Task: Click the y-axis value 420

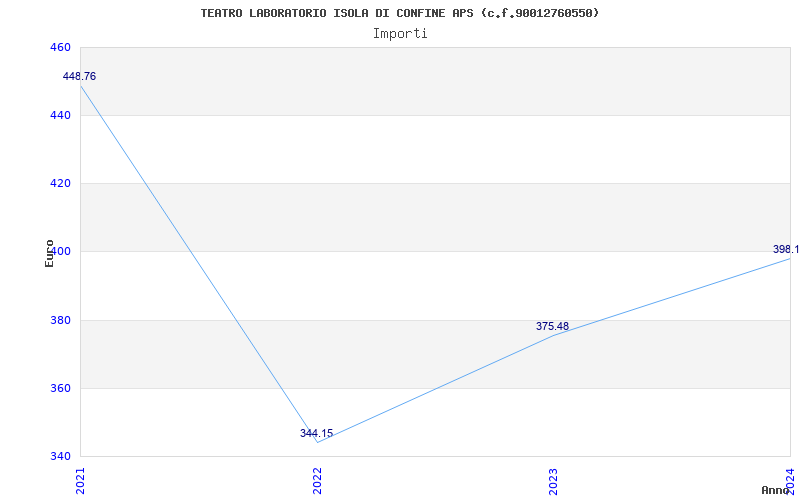Action: click(x=60, y=184)
